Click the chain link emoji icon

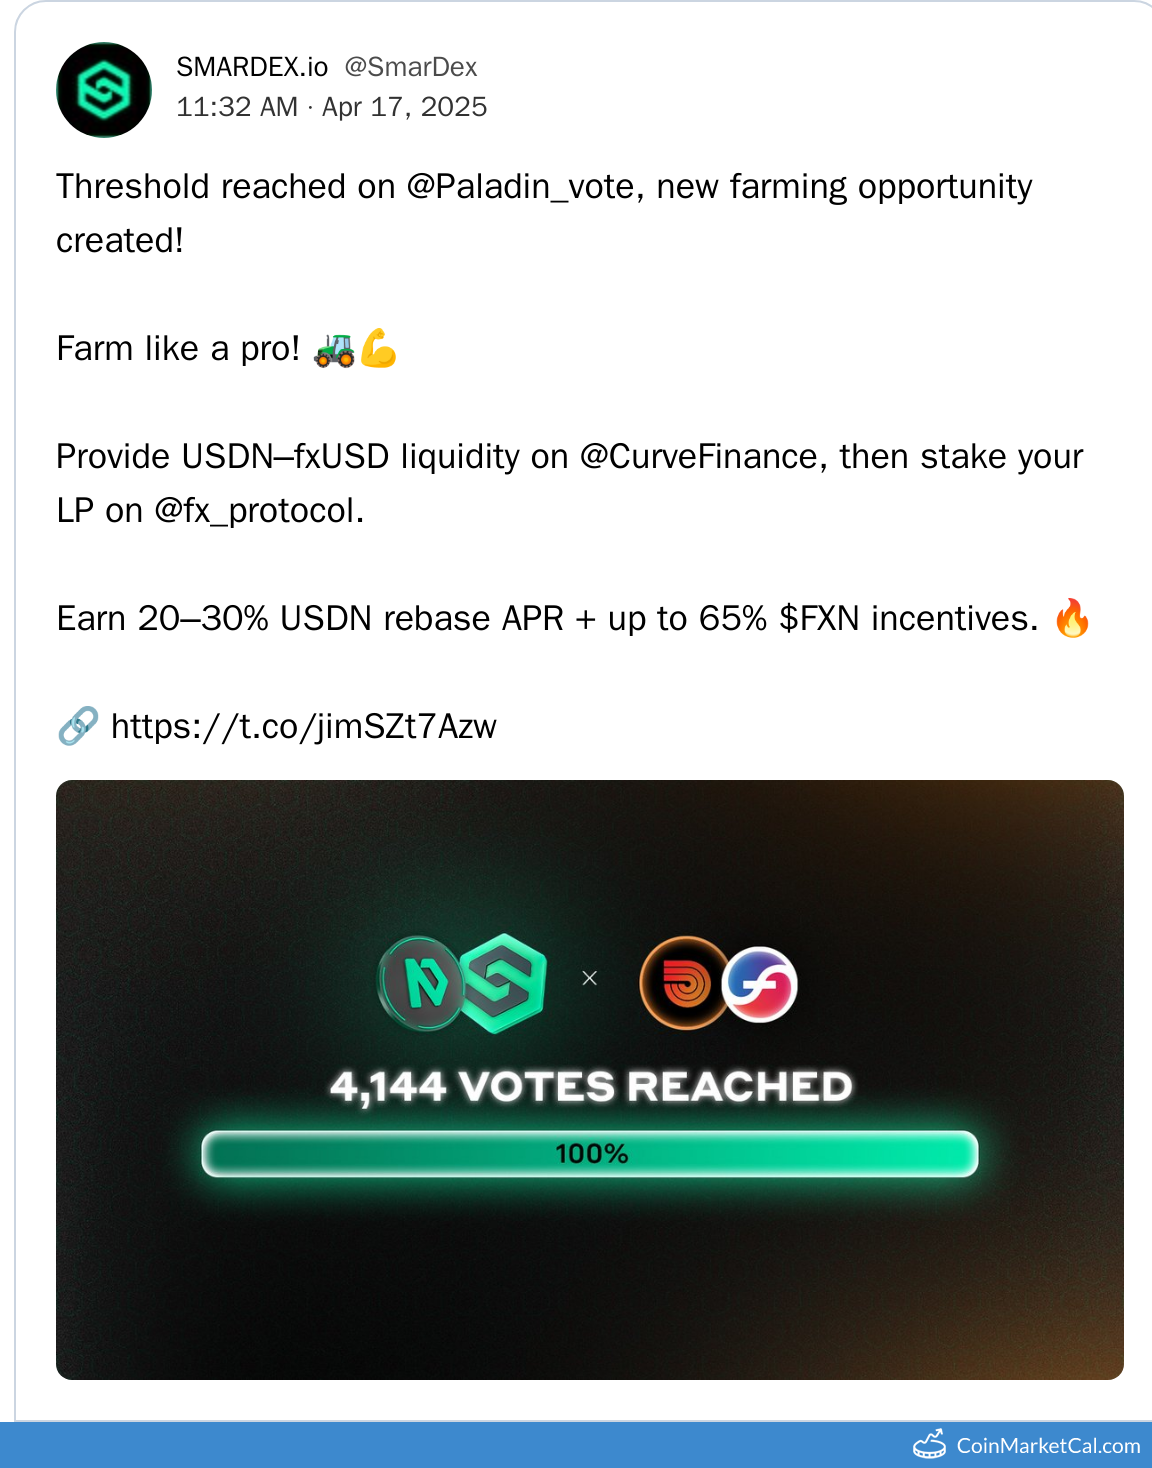click(x=77, y=726)
